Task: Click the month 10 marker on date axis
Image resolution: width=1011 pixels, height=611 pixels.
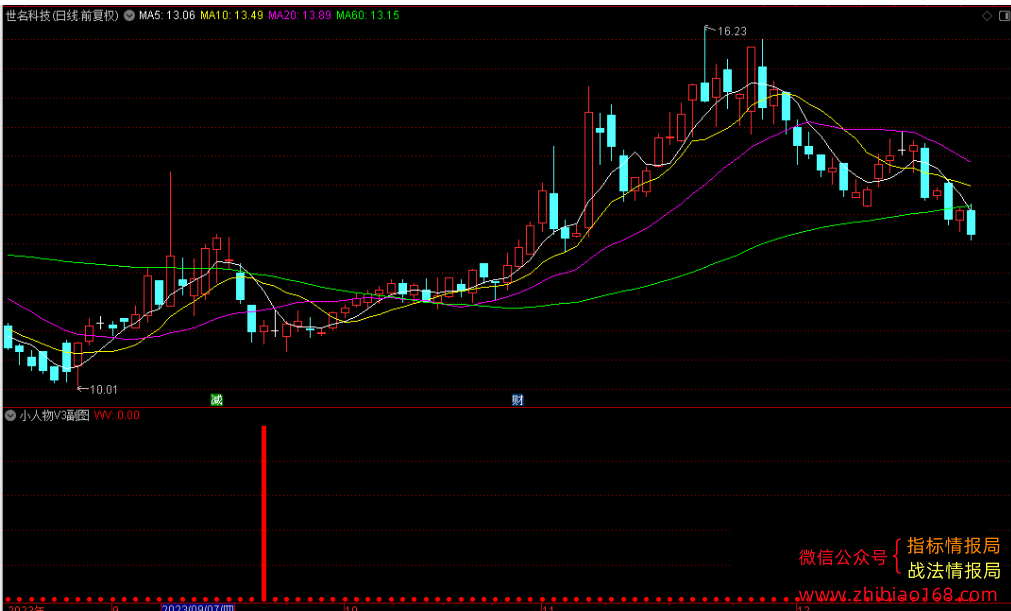Action: pos(351,607)
